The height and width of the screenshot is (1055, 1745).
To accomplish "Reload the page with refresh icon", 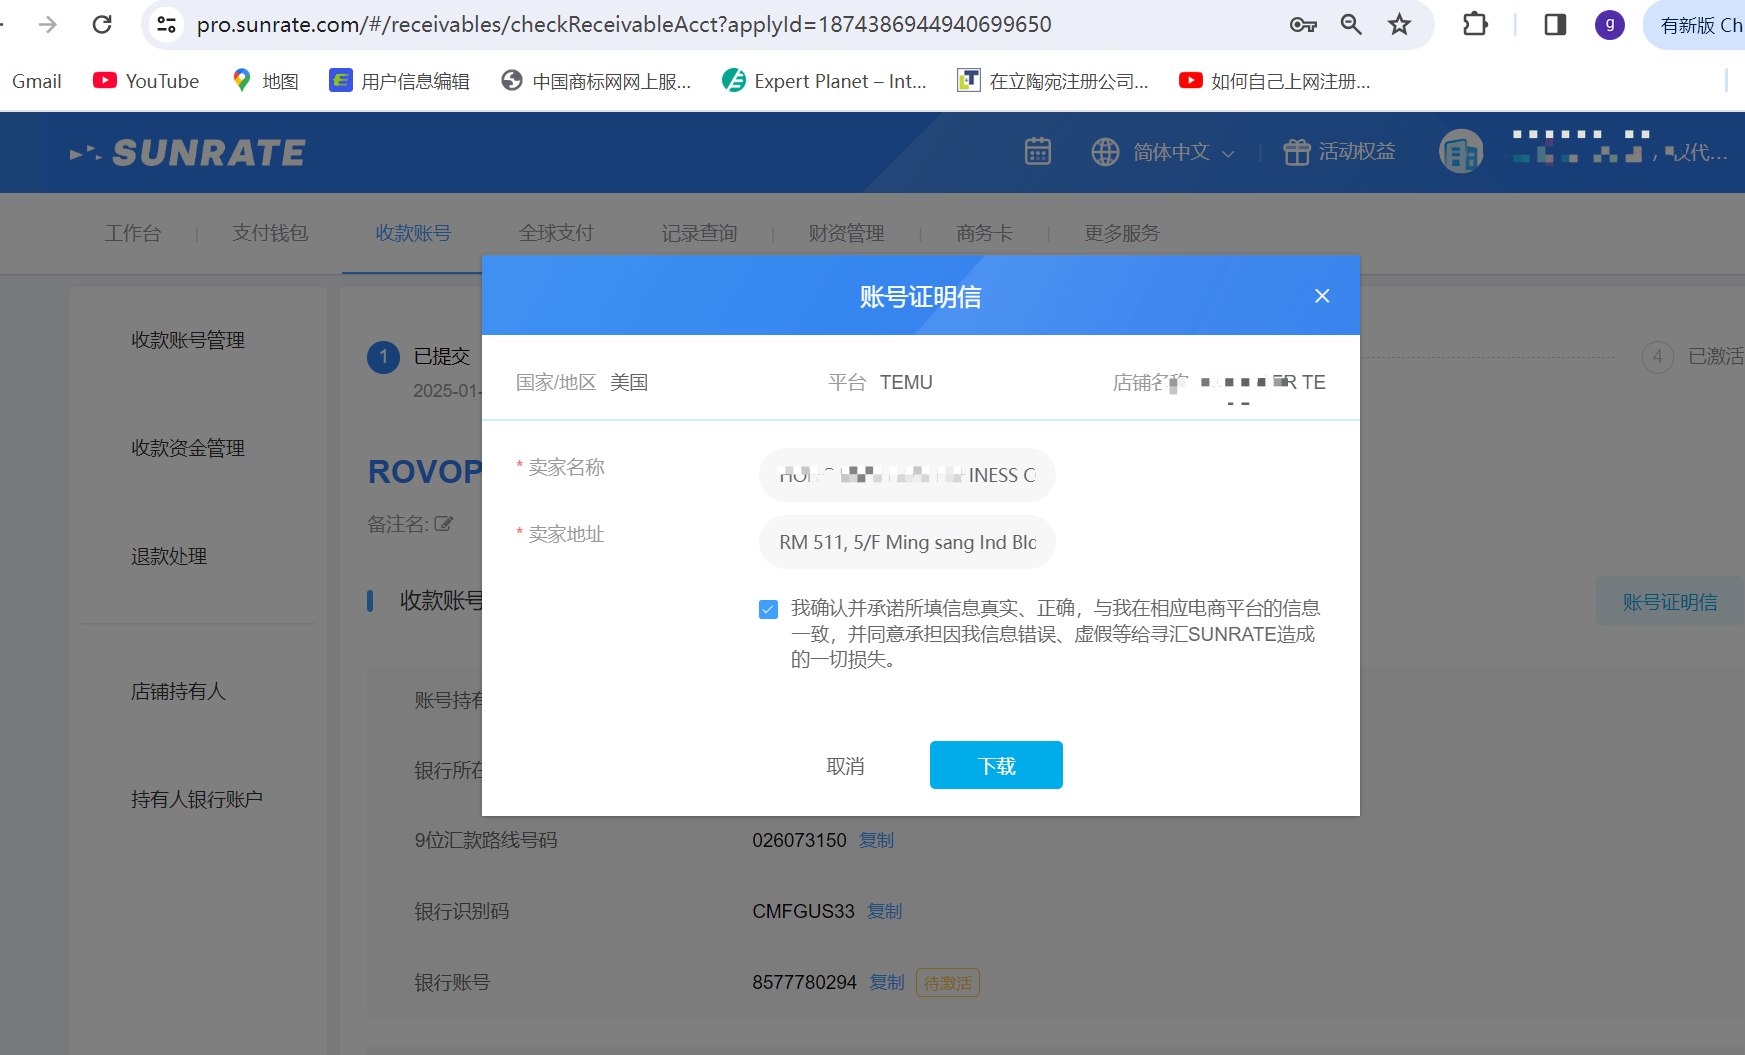I will (x=102, y=24).
